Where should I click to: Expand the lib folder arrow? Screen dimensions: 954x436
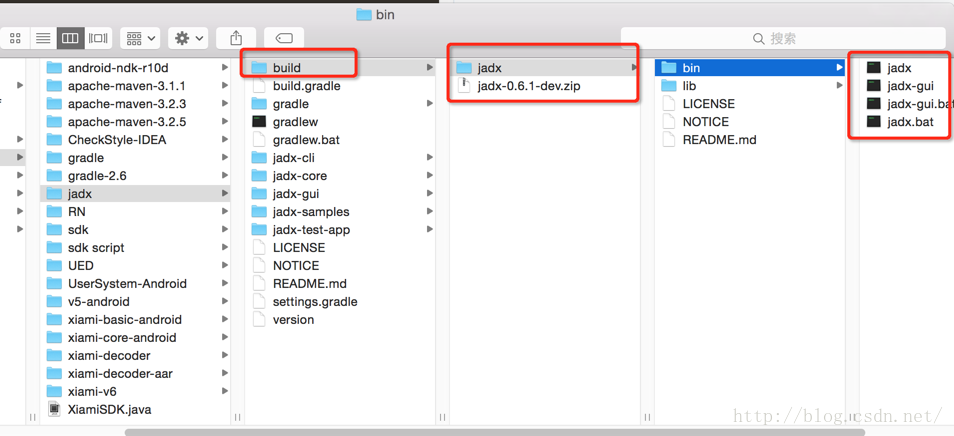coord(840,86)
